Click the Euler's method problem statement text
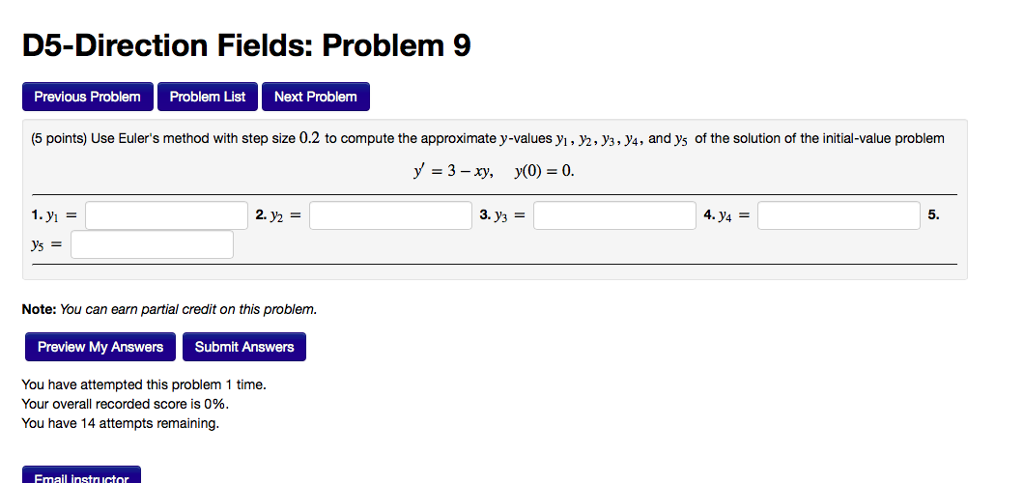The image size is (1024, 483). 500,138
